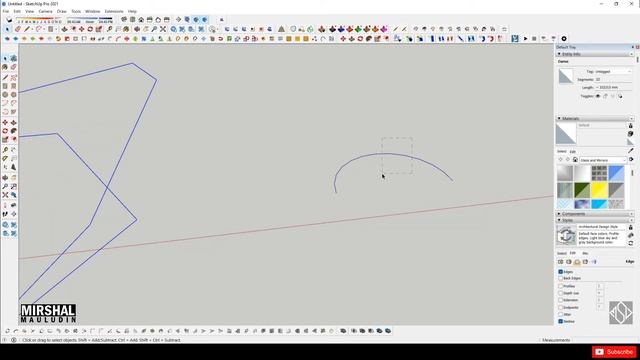Collapse the Materials panel
Viewport: 640px width, 360px height.
tap(559, 118)
